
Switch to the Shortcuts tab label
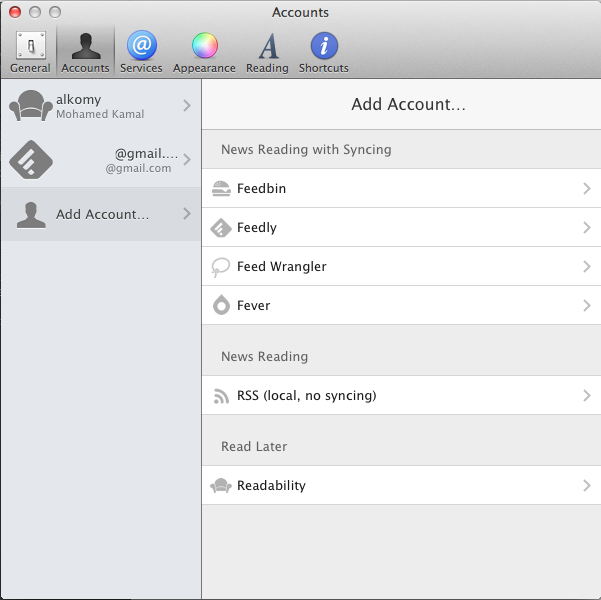click(324, 68)
